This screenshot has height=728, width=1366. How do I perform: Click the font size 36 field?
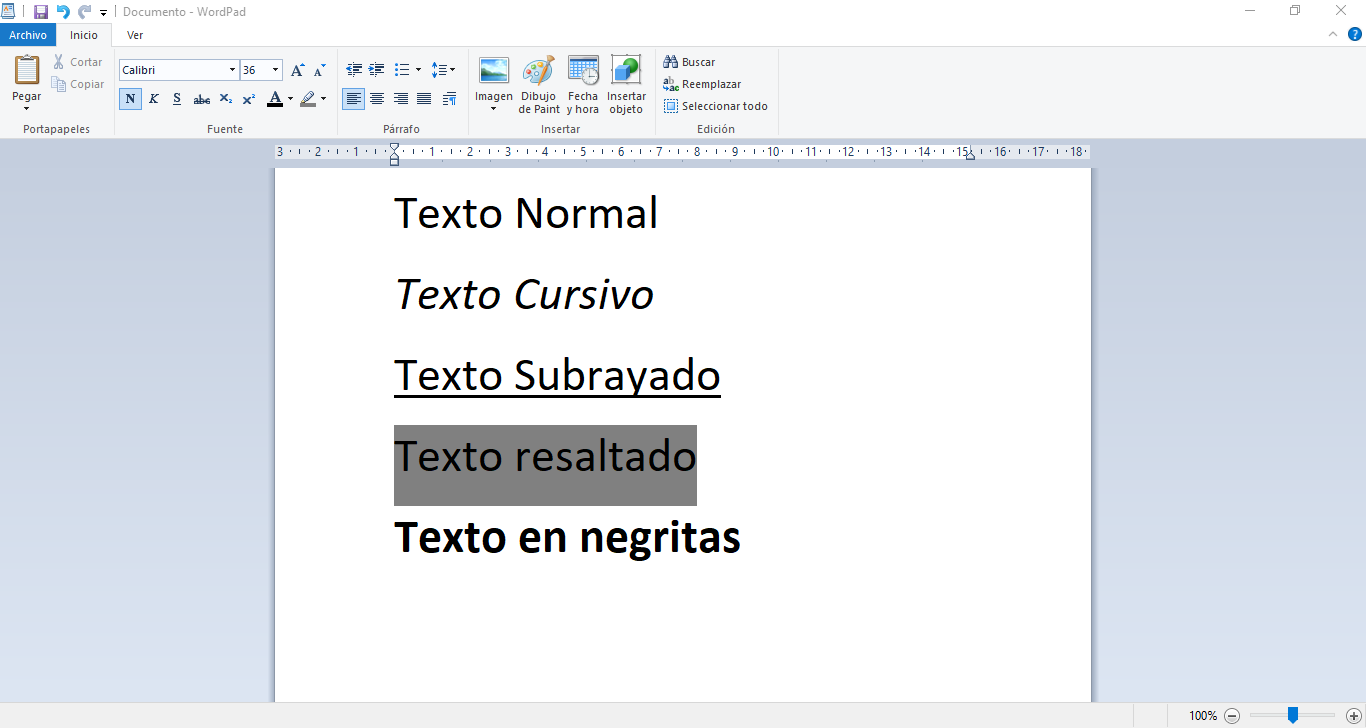tap(255, 70)
